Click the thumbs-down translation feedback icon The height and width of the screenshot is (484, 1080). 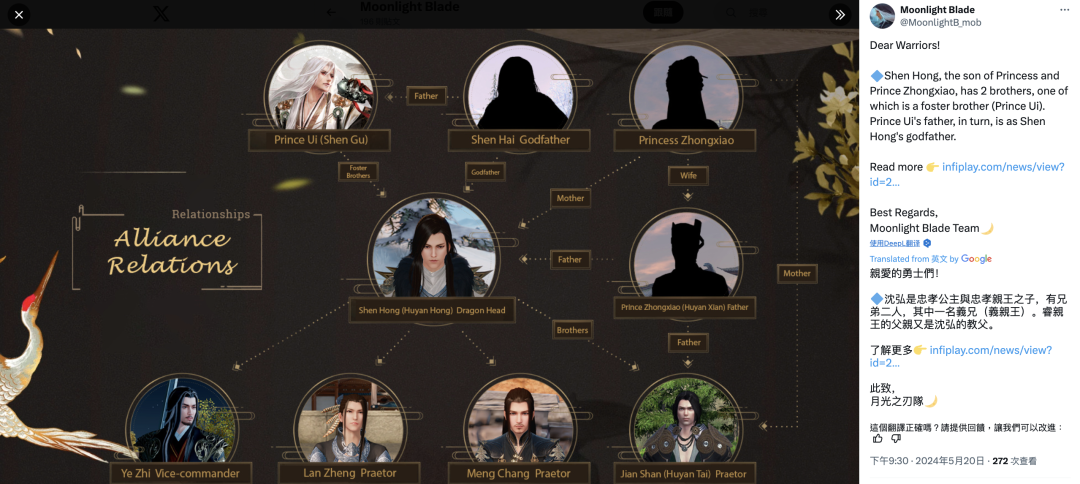[x=896, y=439]
